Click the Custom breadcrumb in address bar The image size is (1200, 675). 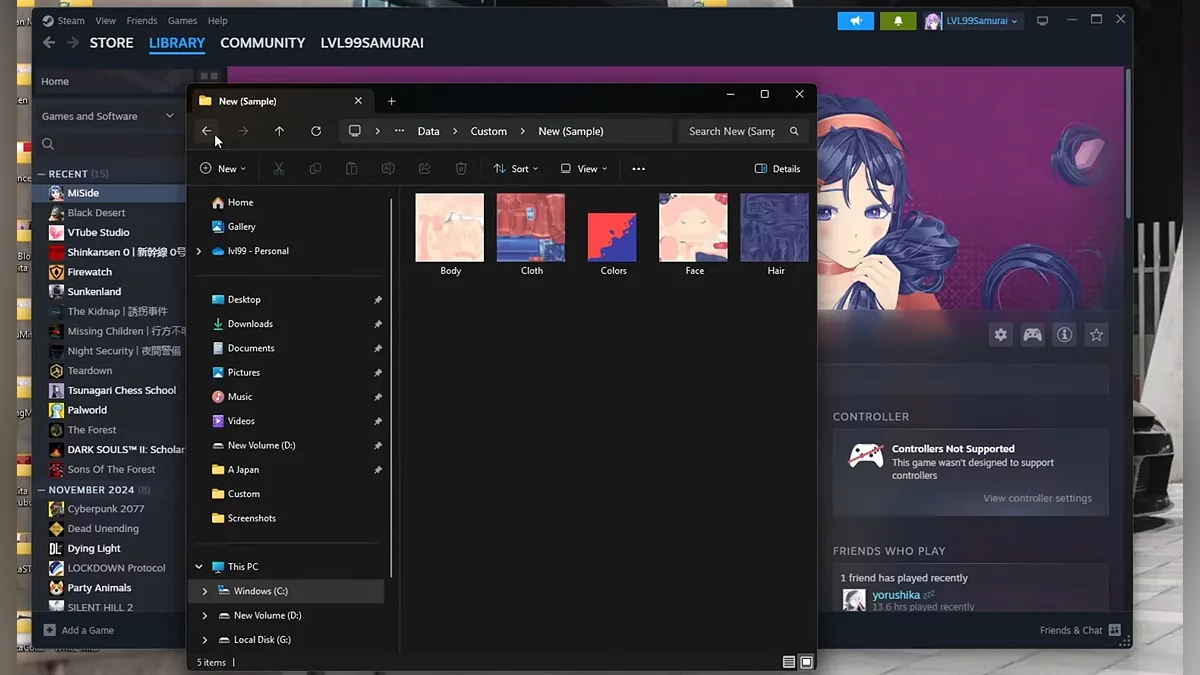click(x=489, y=131)
